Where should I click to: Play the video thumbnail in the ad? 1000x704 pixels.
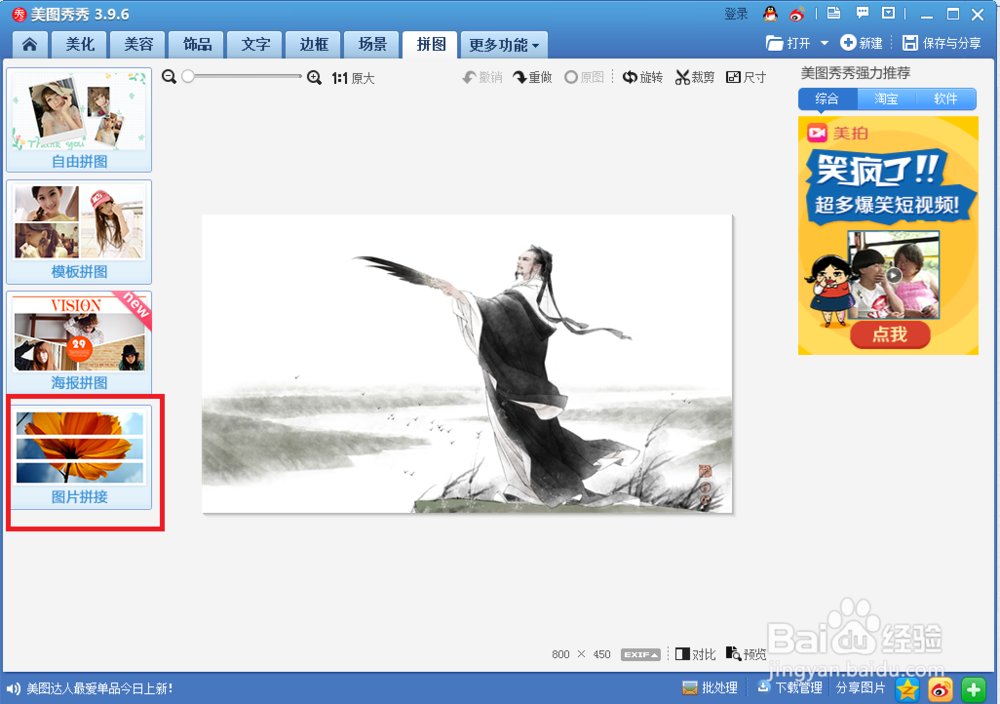(x=893, y=275)
